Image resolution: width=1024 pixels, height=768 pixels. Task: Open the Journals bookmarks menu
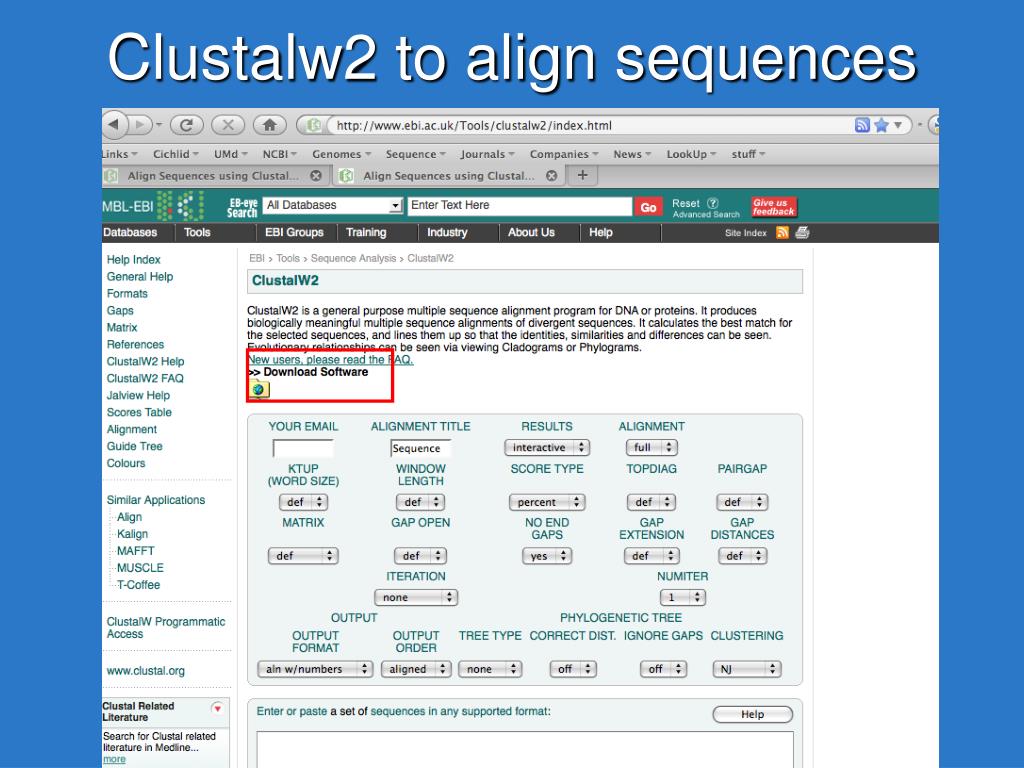(487, 154)
